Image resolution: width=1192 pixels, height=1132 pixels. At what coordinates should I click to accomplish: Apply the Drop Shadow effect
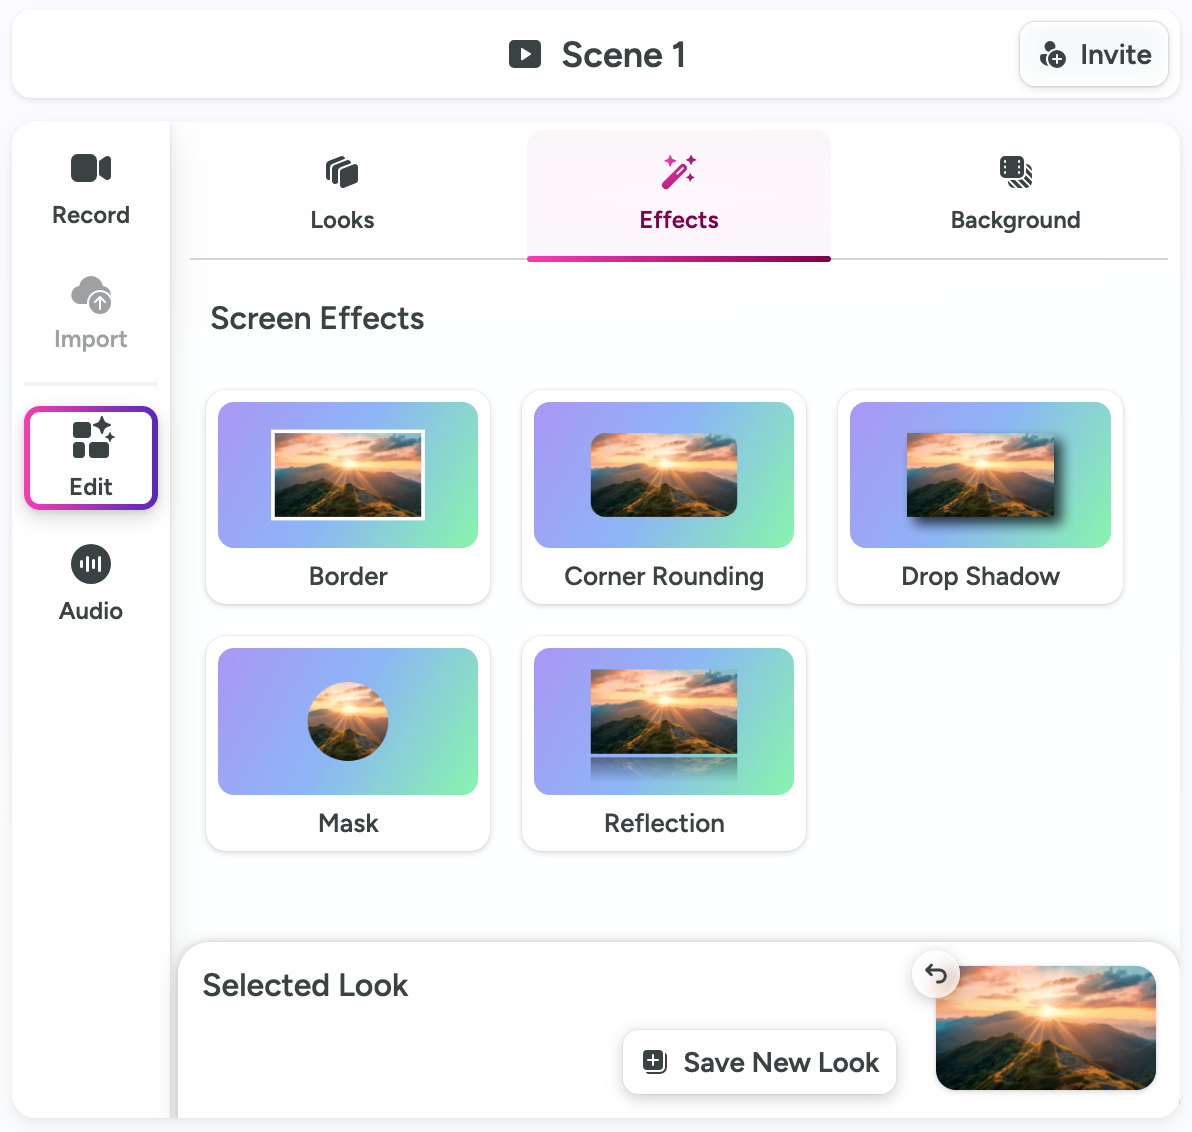980,497
